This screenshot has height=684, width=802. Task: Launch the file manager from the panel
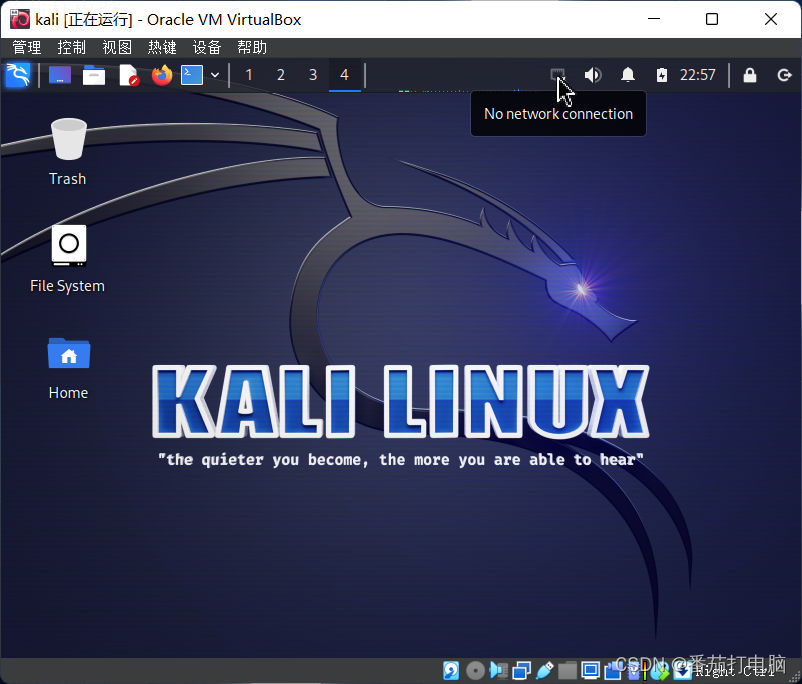click(94, 75)
